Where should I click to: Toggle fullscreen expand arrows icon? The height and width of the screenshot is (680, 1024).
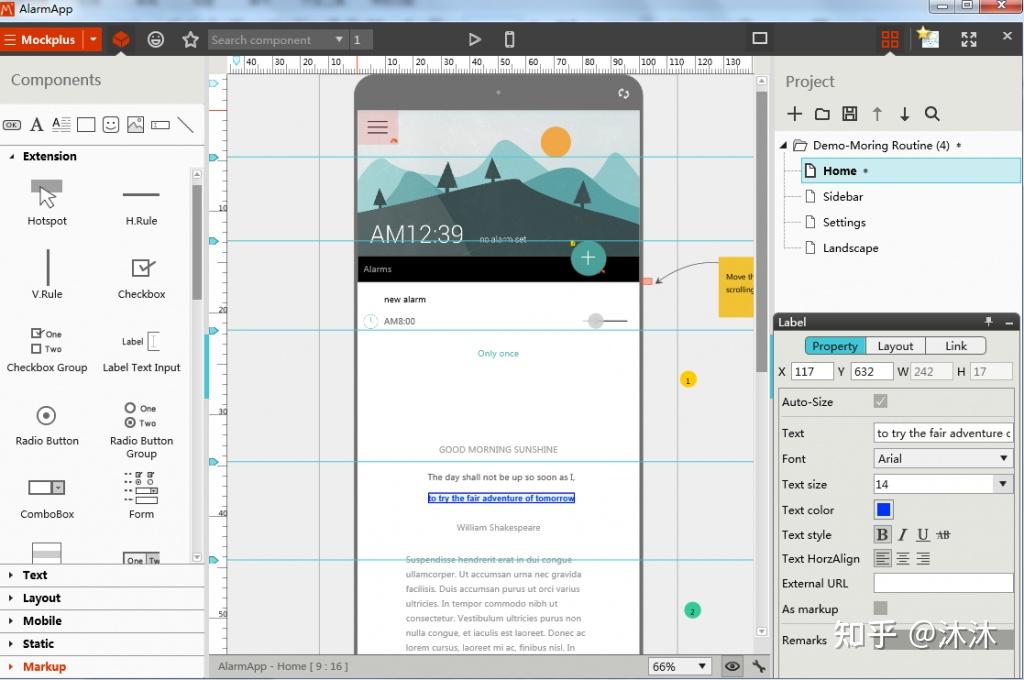click(x=968, y=39)
